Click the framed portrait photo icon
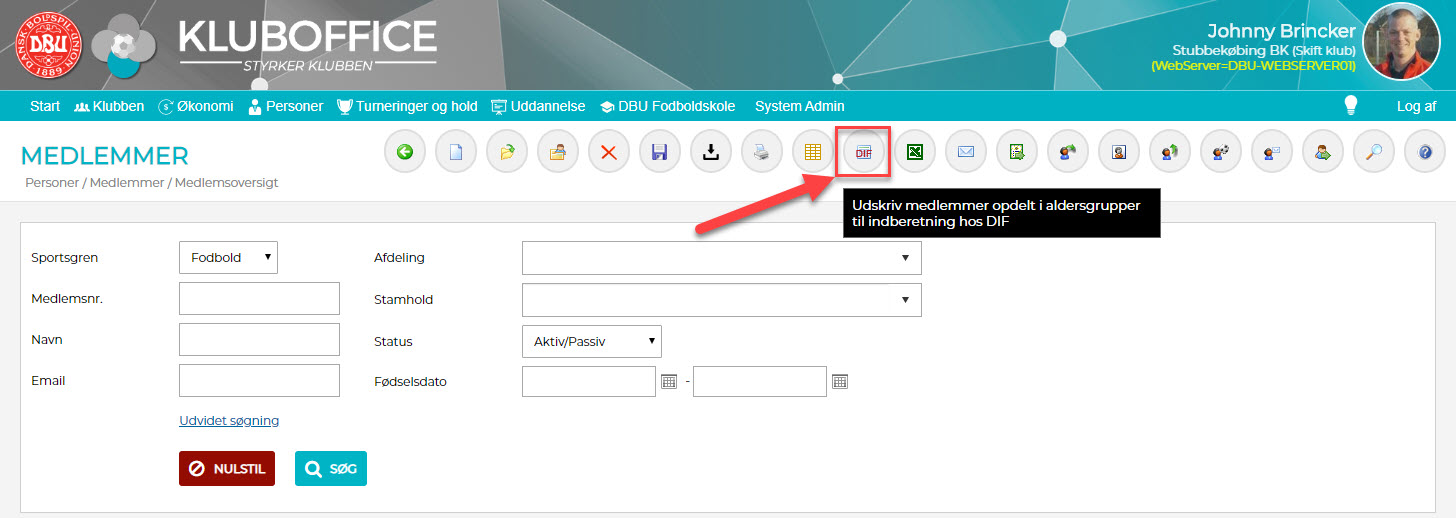 pos(1119,153)
